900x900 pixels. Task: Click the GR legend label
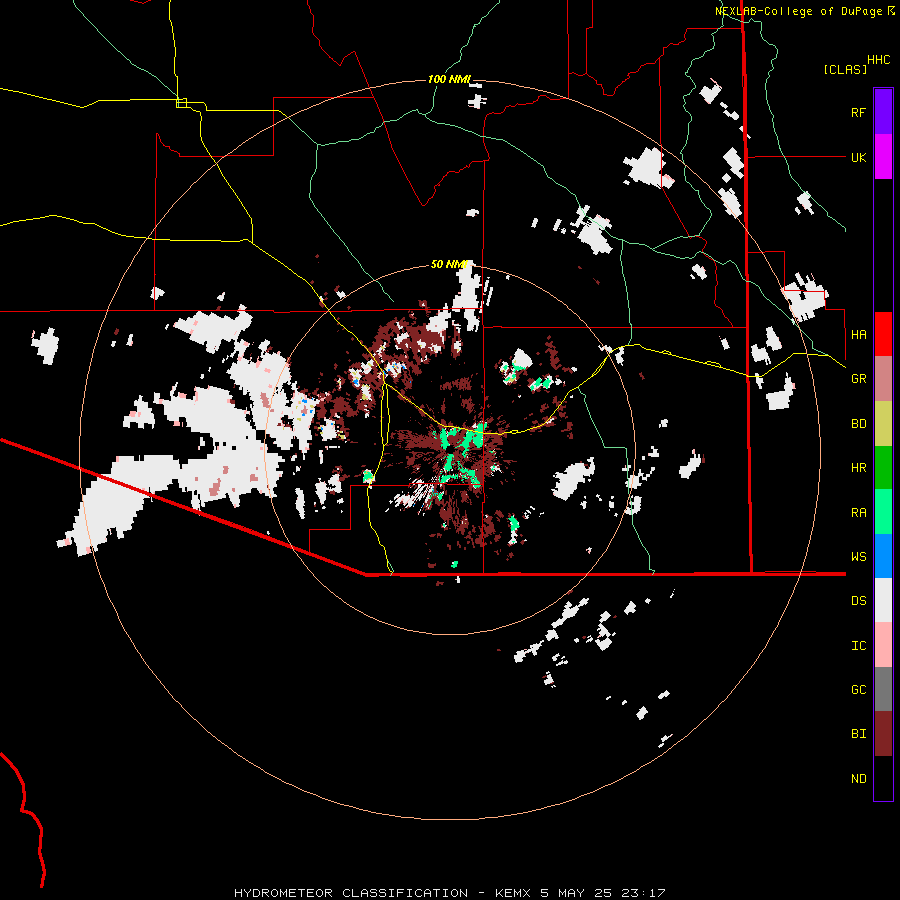(858, 379)
